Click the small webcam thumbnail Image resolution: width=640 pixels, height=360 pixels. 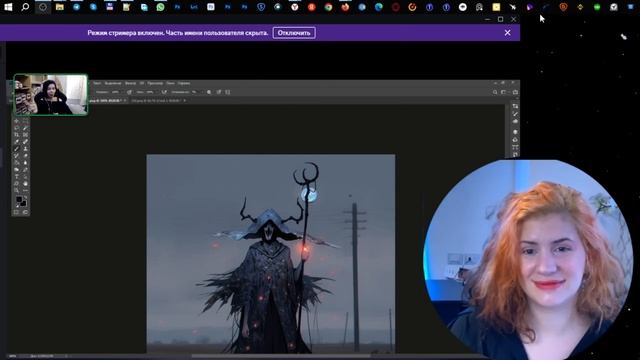(51, 95)
